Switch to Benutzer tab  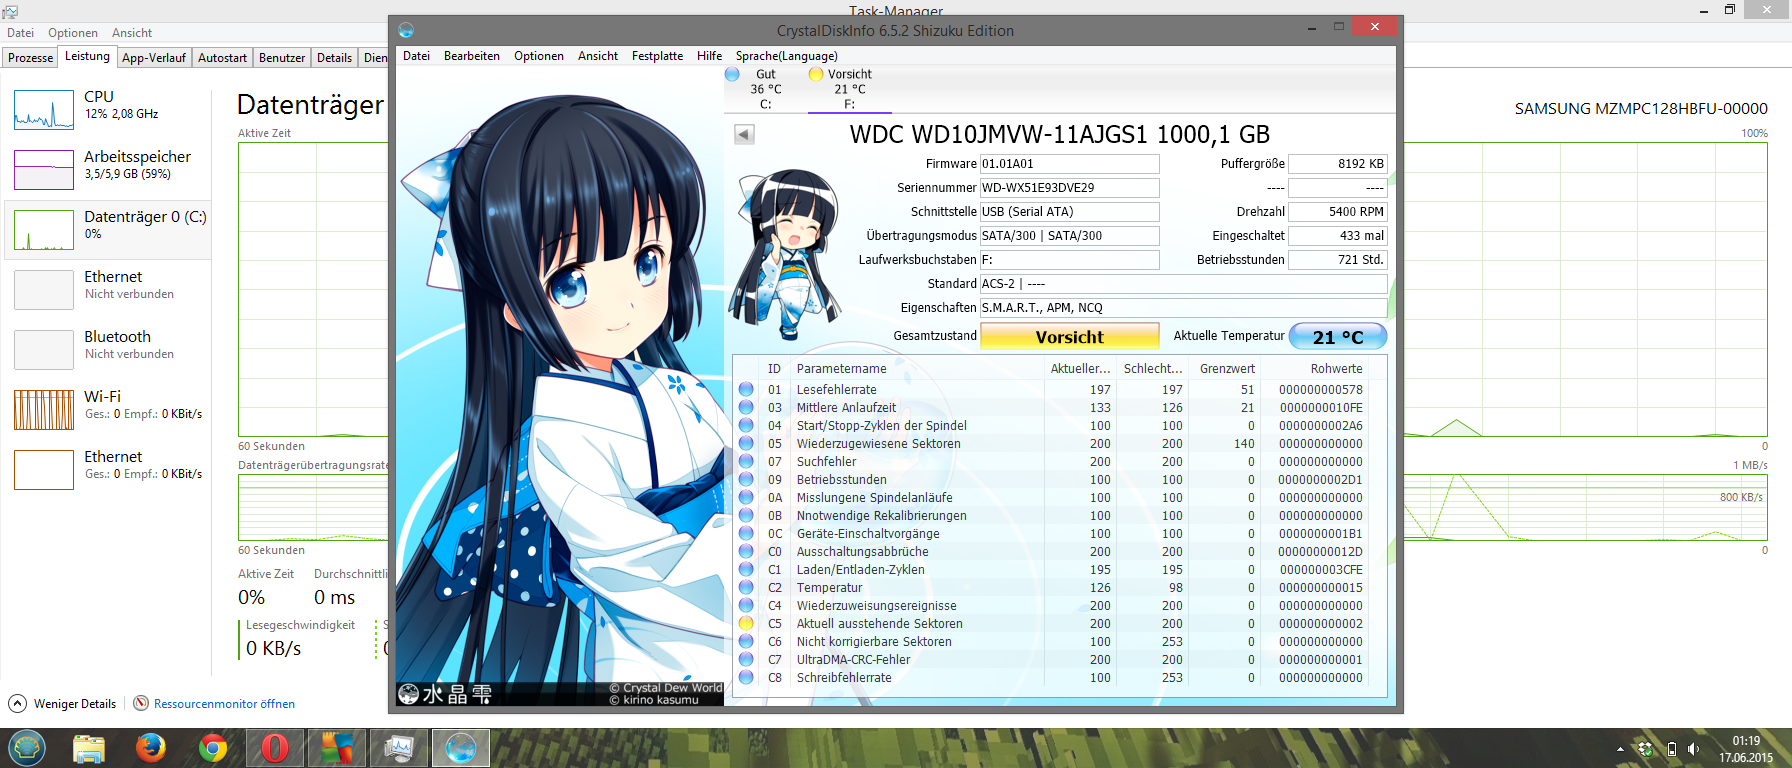282,58
